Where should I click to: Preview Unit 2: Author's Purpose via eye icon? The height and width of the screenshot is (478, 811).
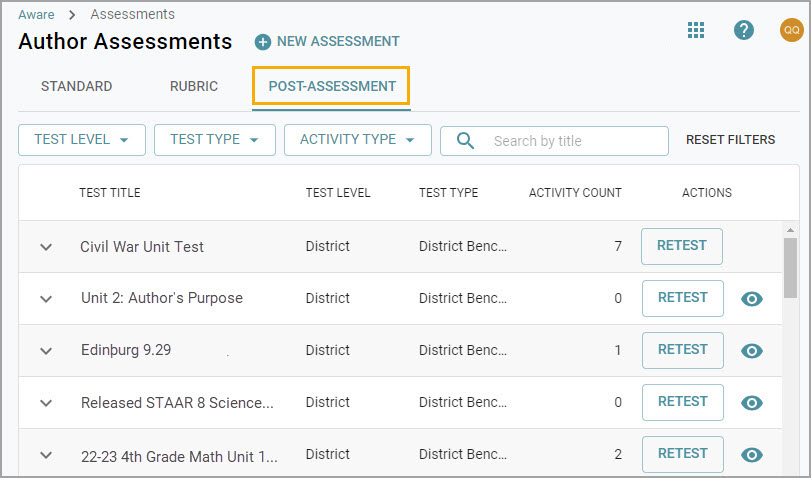point(752,298)
